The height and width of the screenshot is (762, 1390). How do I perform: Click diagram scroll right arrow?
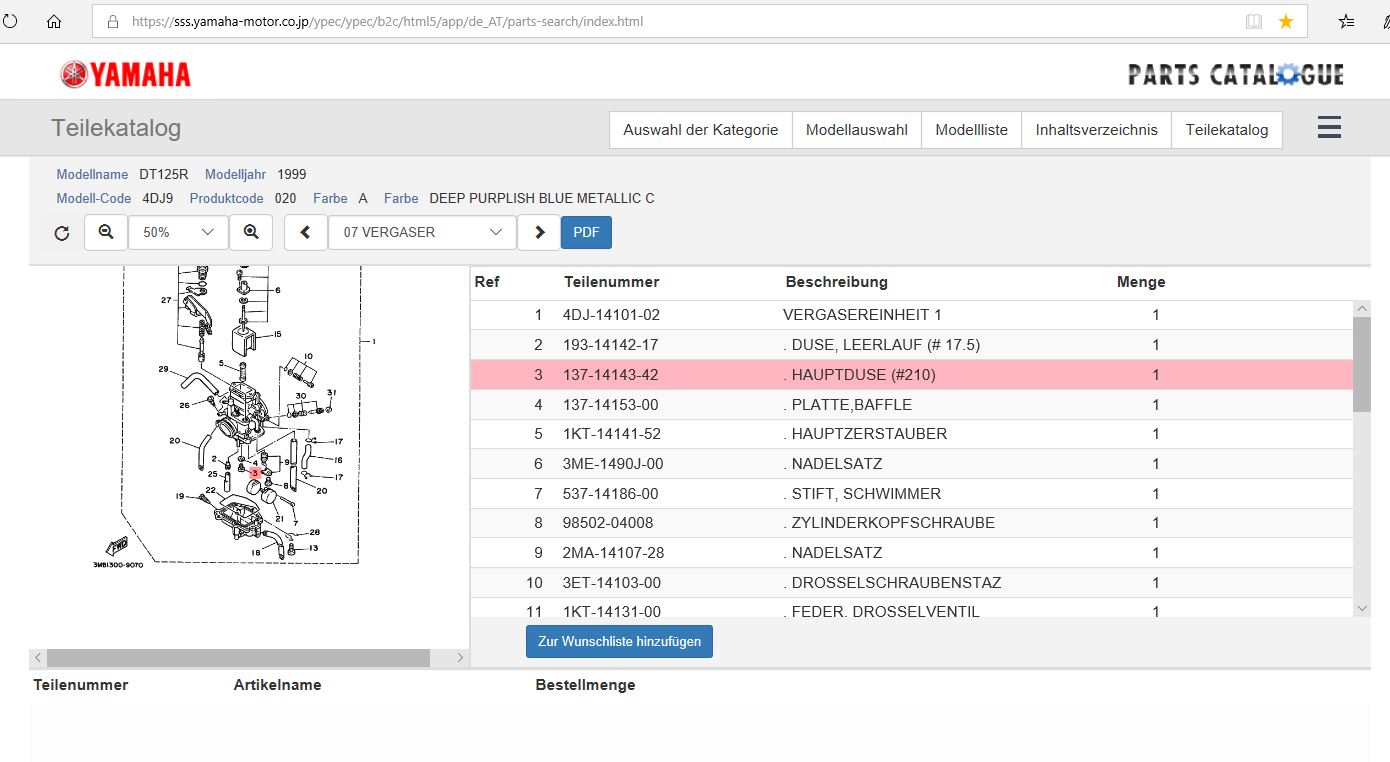pyautogui.click(x=460, y=657)
